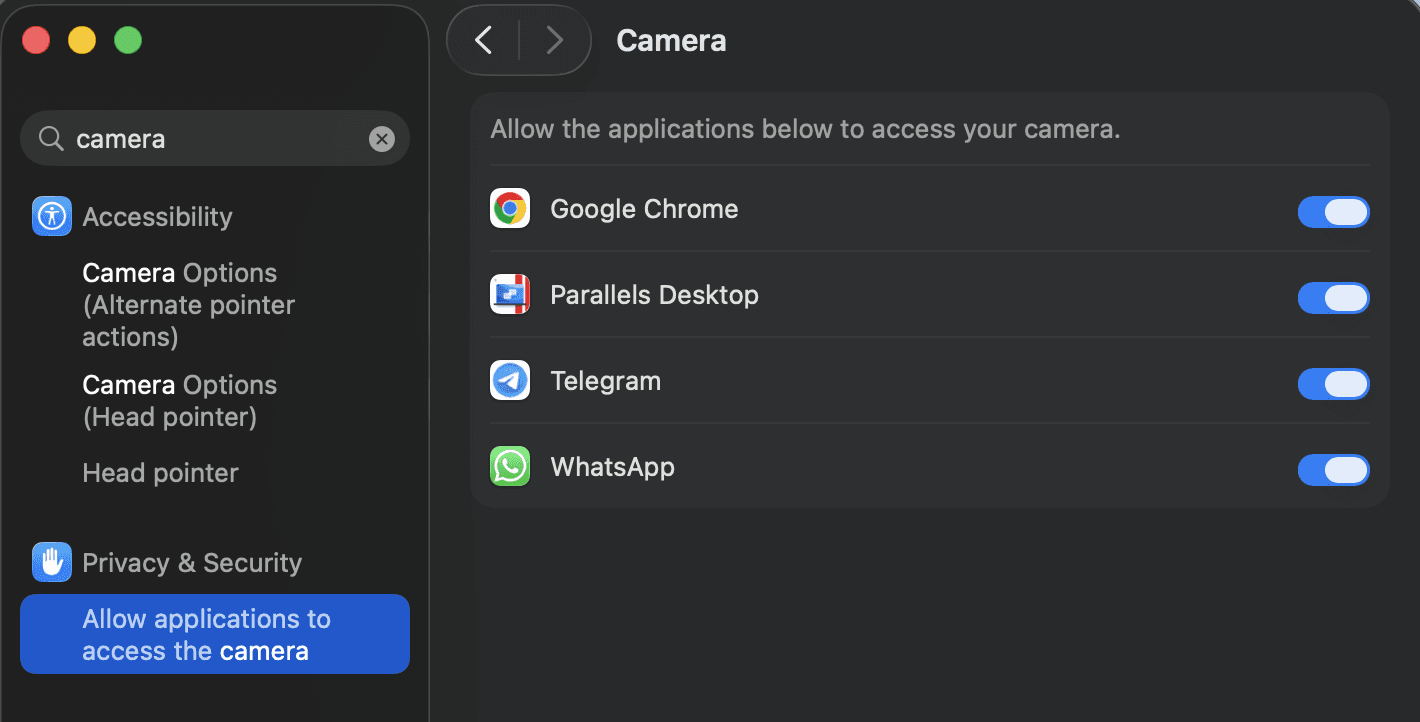Select 'Allow applications to access the camera'
Viewport: 1420px width, 722px height.
(x=215, y=634)
